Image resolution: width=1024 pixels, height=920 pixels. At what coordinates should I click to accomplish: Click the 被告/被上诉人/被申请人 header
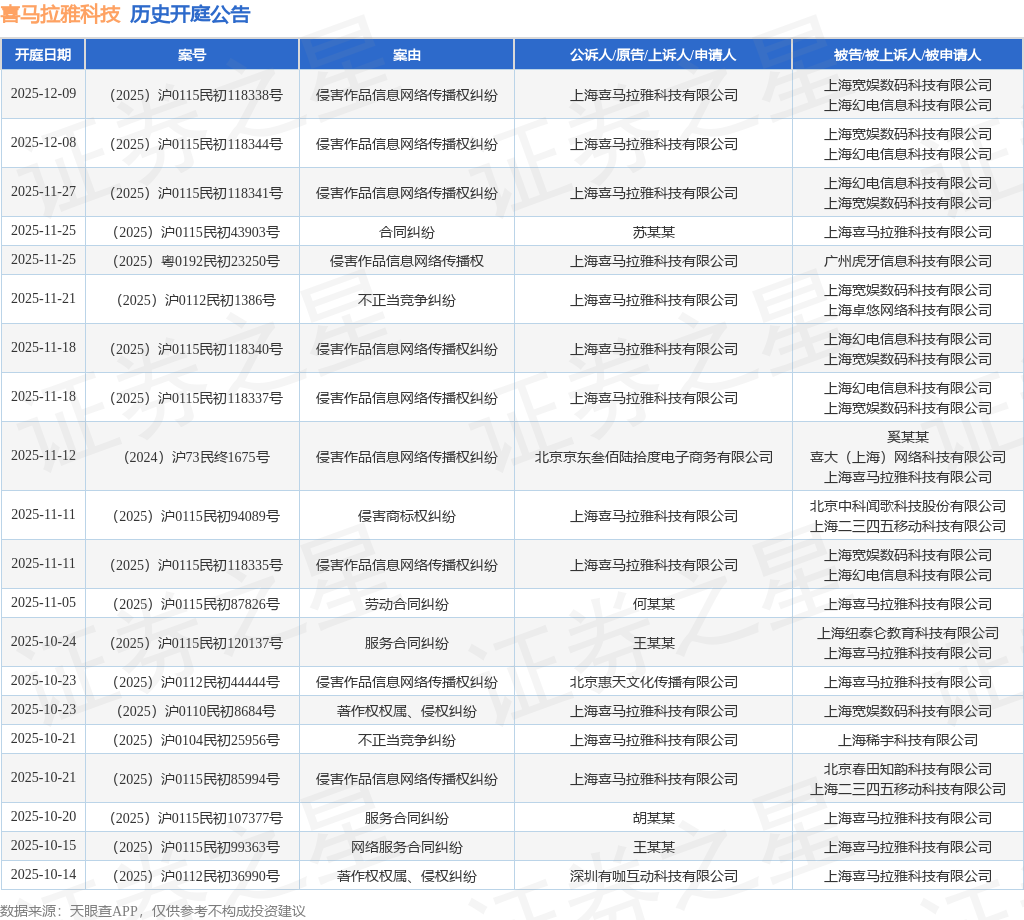coord(907,55)
